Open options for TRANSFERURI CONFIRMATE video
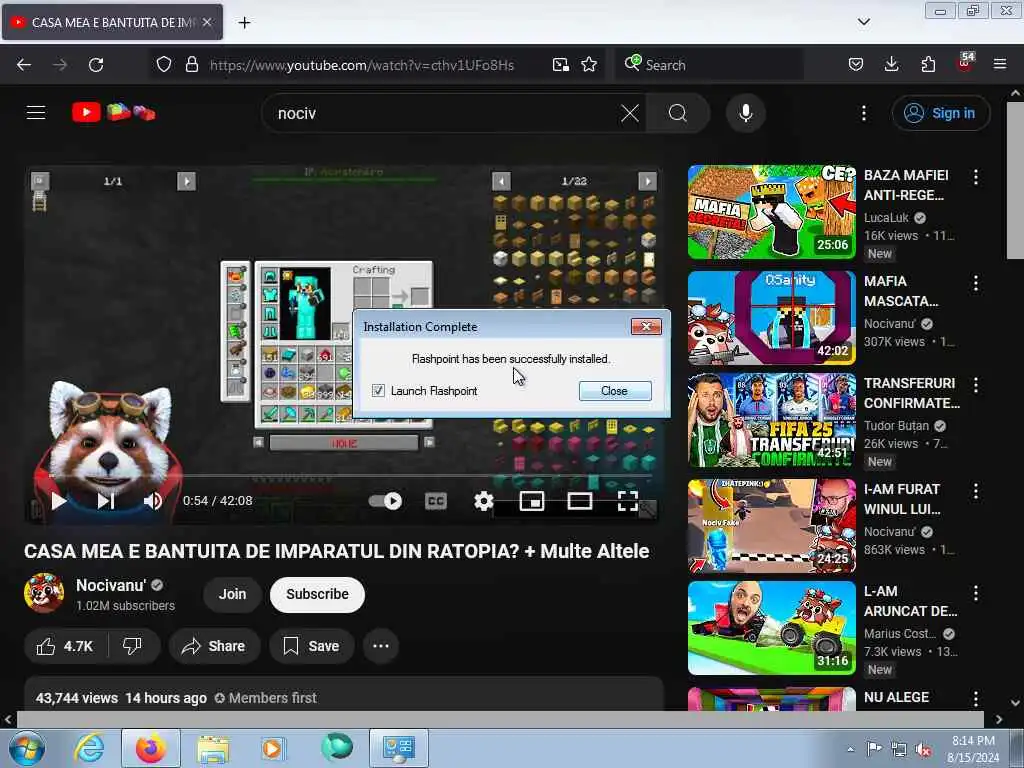Viewport: 1024px width, 768px height. click(x=976, y=385)
